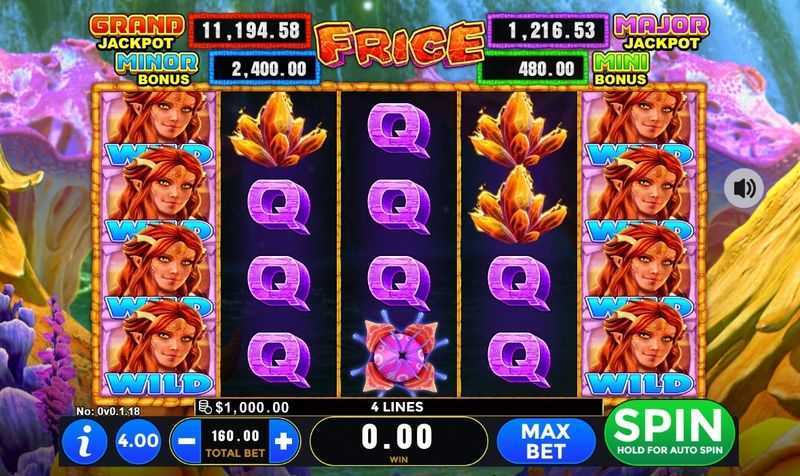The image size is (800, 476).
Task: Click the second flame crystal on reel four
Action: coord(519,204)
